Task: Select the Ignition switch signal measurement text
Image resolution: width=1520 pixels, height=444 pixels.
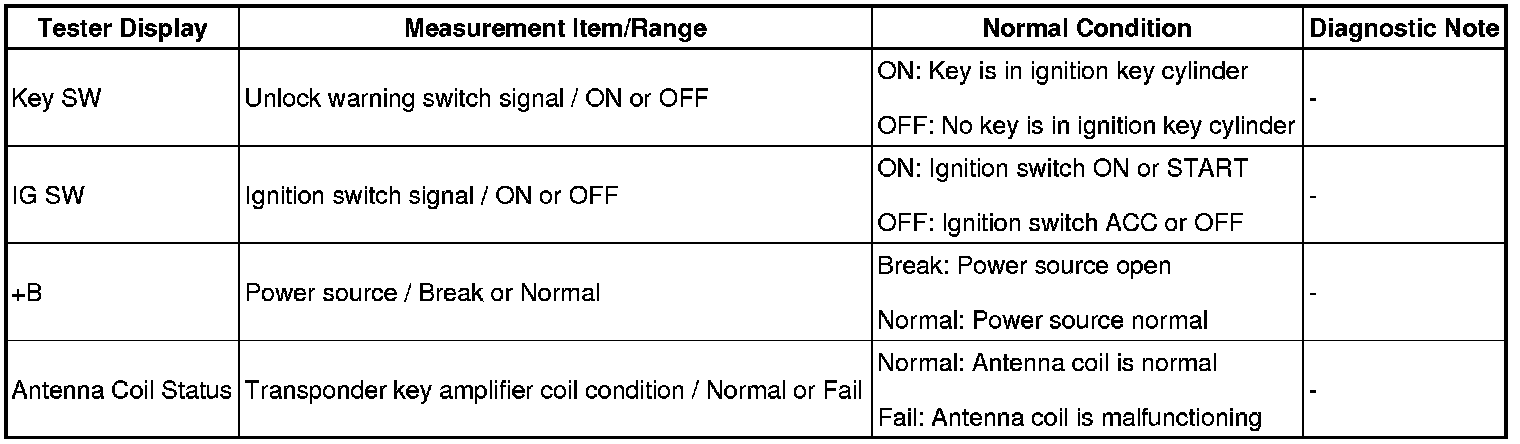Action: (x=431, y=196)
